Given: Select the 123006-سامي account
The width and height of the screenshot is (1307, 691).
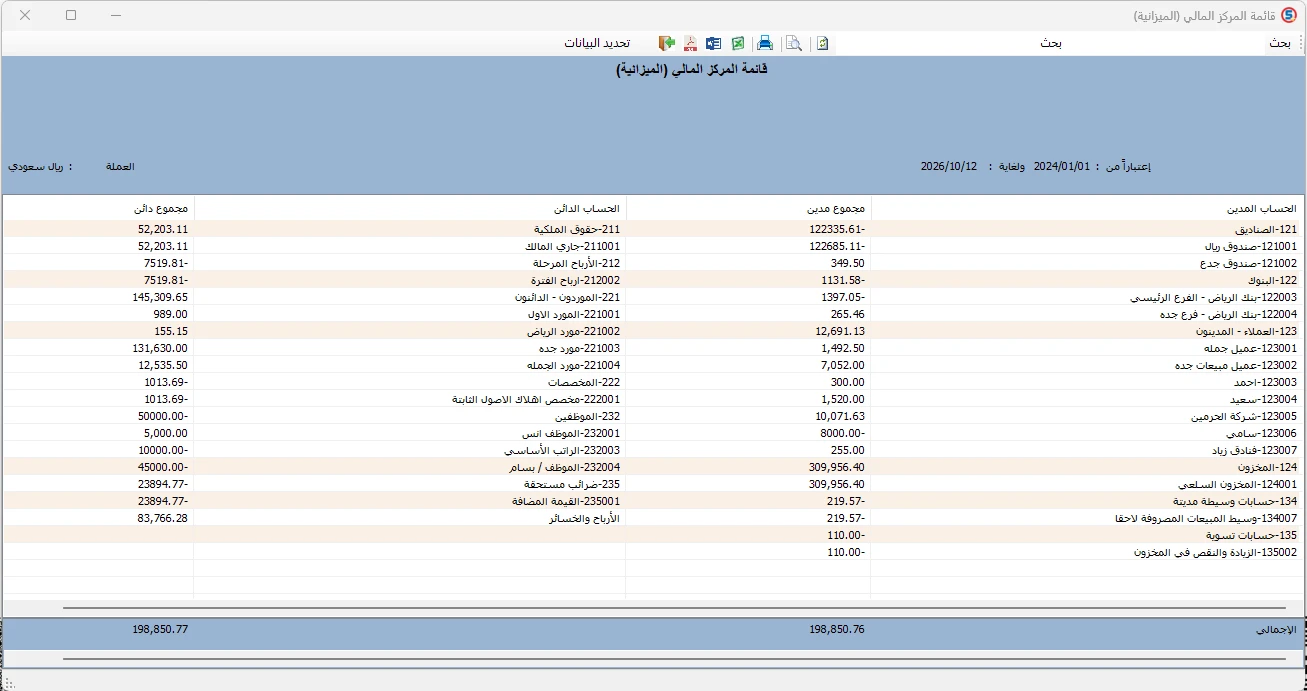Looking at the screenshot, I should click(1263, 433).
